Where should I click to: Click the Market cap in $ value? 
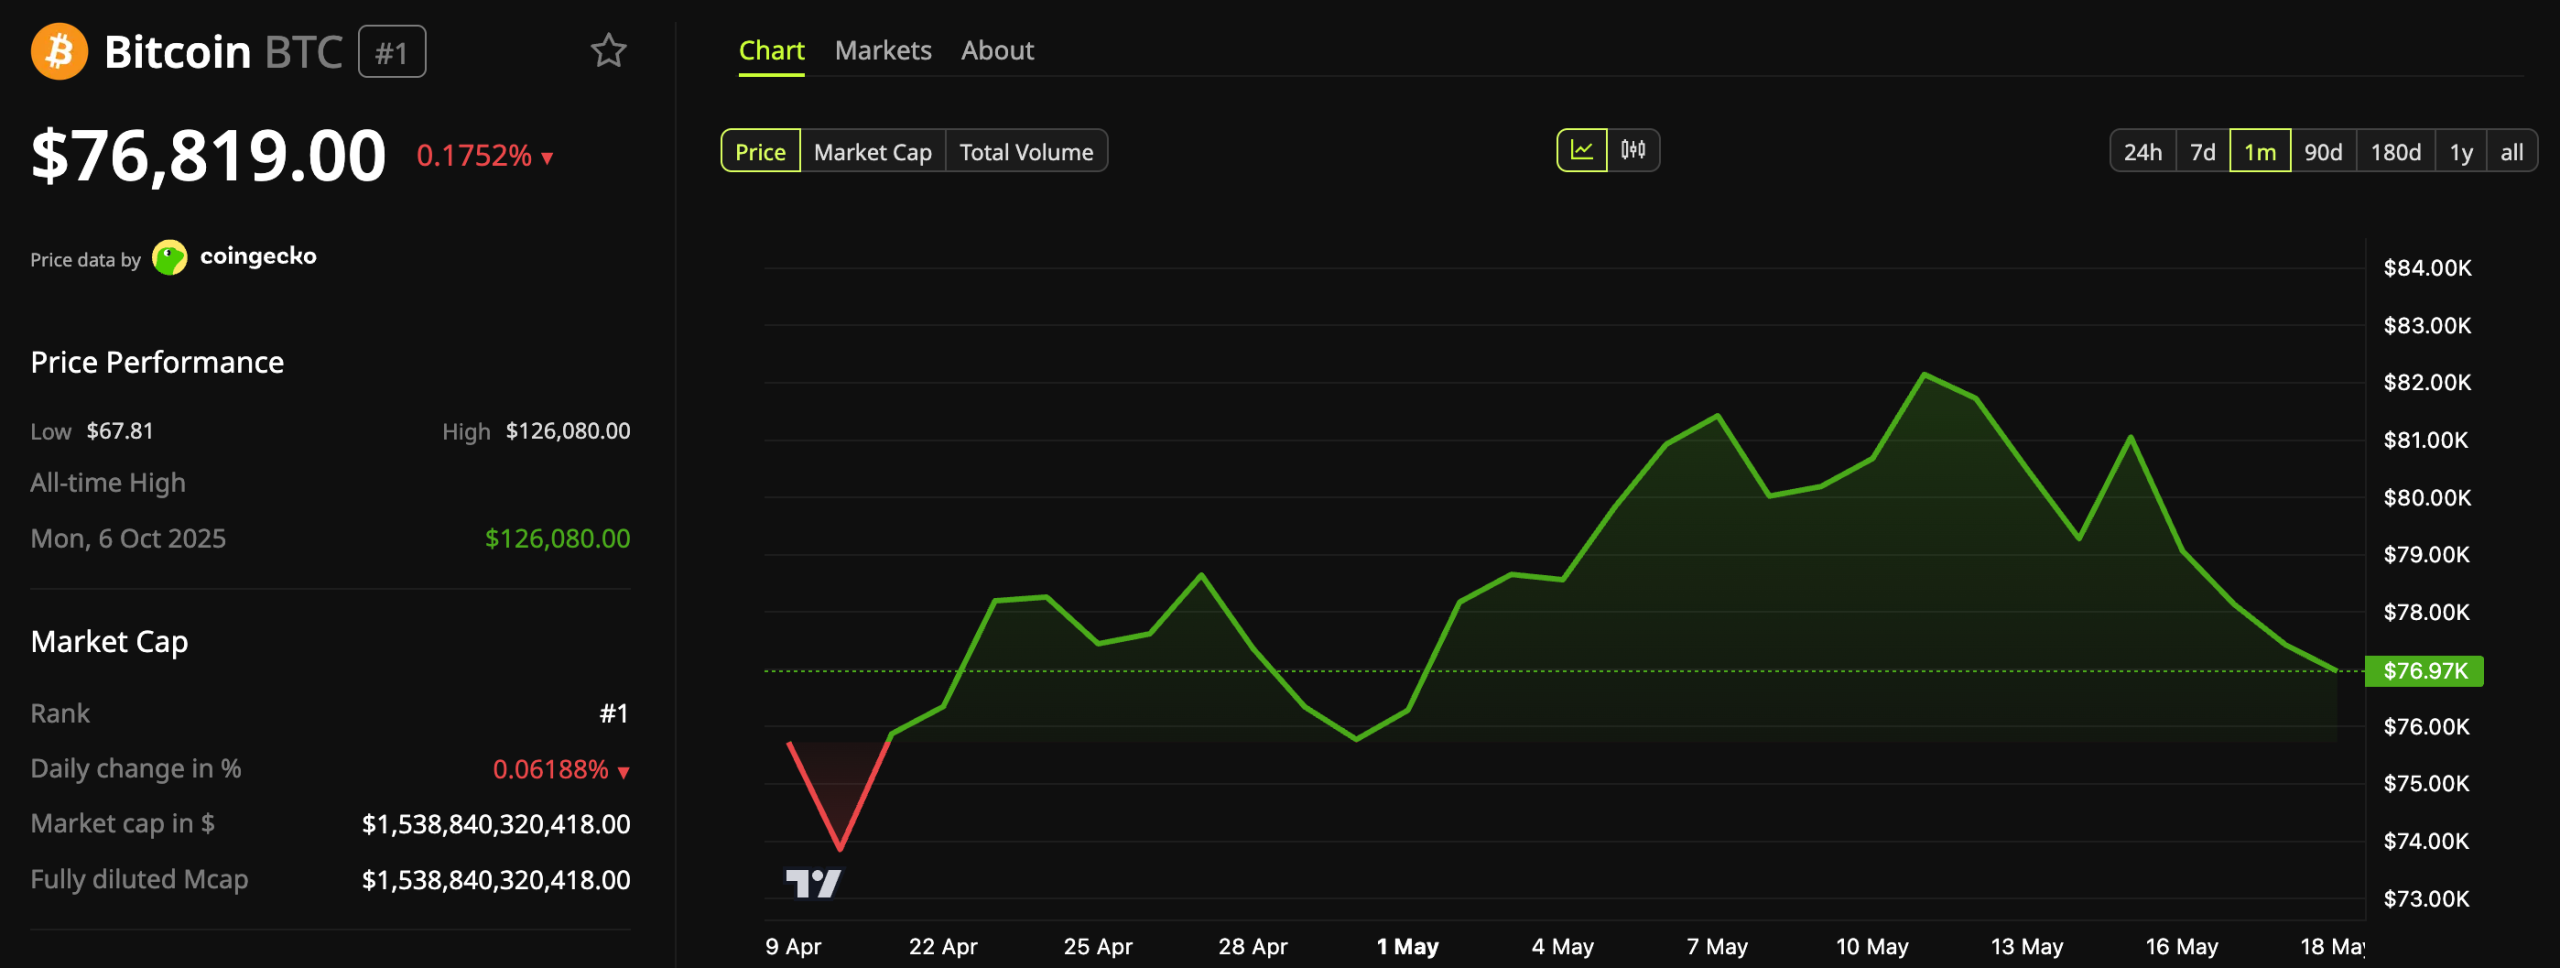pyautogui.click(x=496, y=825)
